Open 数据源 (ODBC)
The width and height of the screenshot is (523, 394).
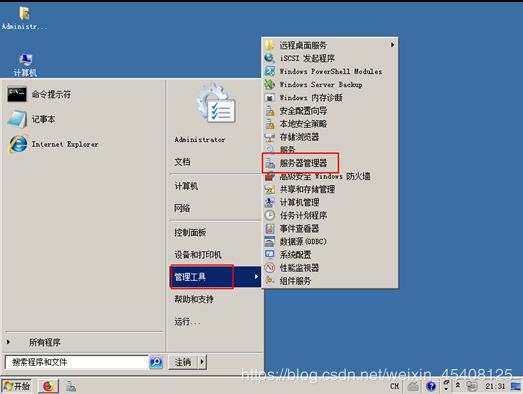[x=330, y=242]
